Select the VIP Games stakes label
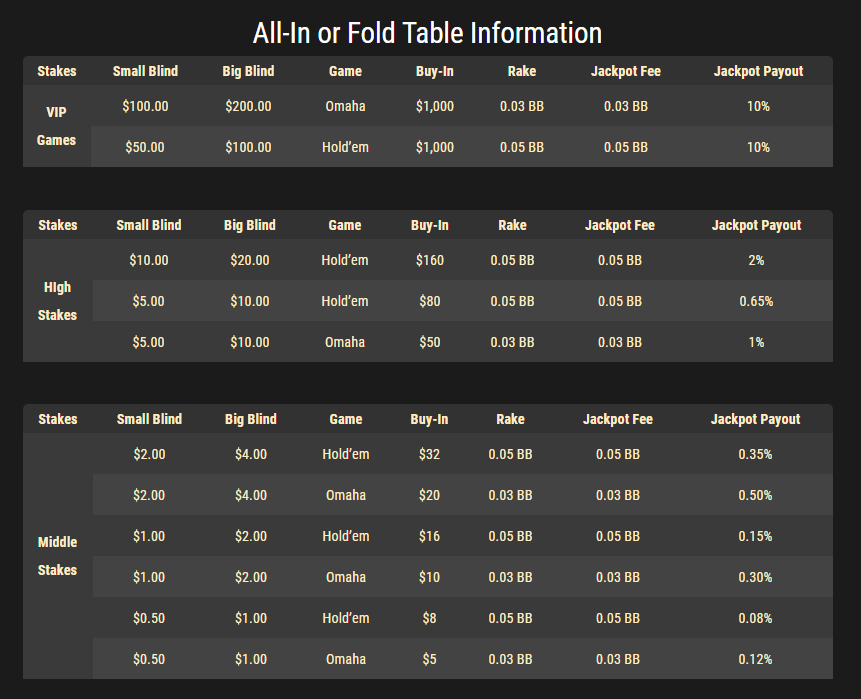Viewport: 861px width, 699px height. click(57, 126)
